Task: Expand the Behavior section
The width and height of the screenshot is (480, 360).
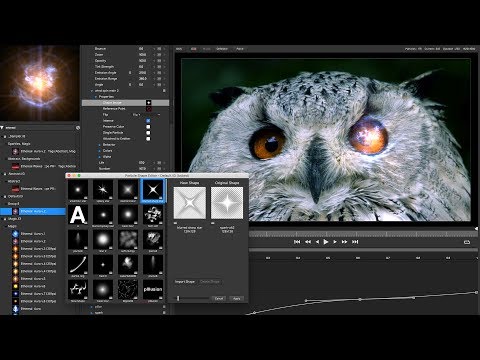Action: coord(99,145)
